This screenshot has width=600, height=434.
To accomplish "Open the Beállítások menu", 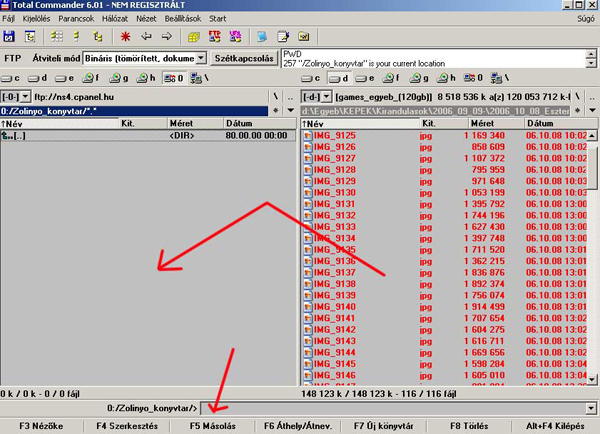I will (183, 19).
